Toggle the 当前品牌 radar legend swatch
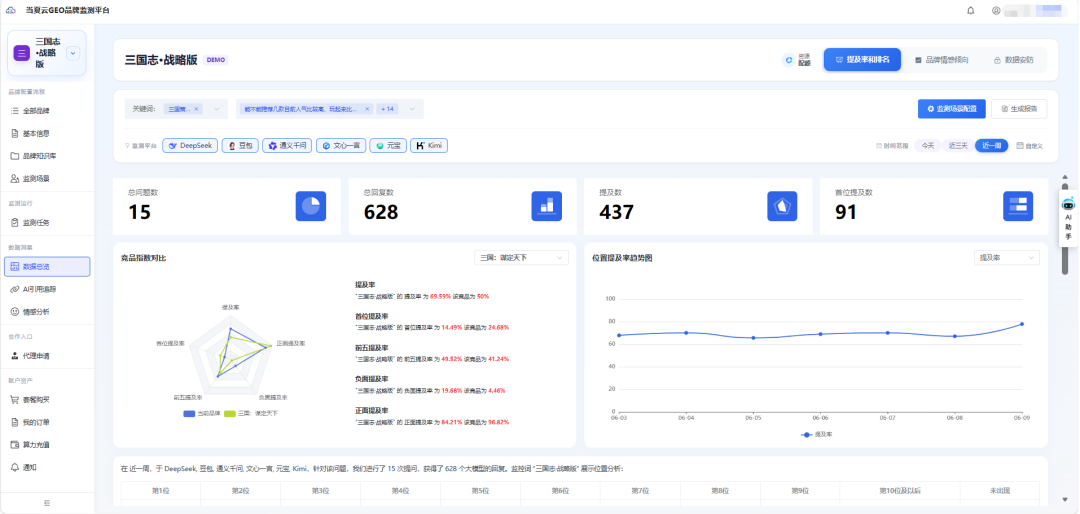 189,413
